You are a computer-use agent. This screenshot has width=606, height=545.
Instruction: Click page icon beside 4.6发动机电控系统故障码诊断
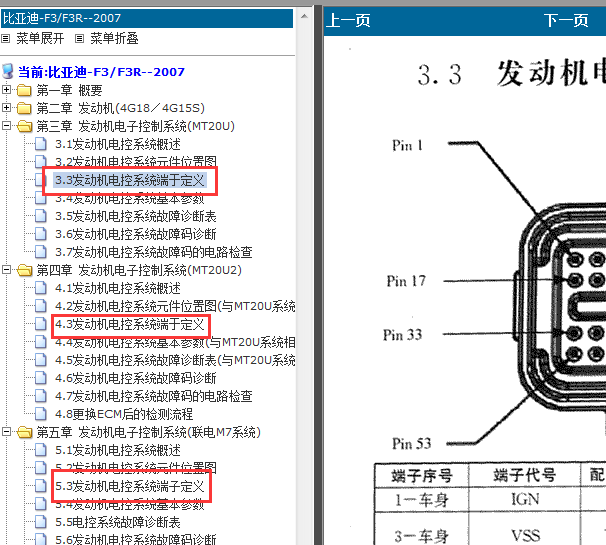click(41, 378)
